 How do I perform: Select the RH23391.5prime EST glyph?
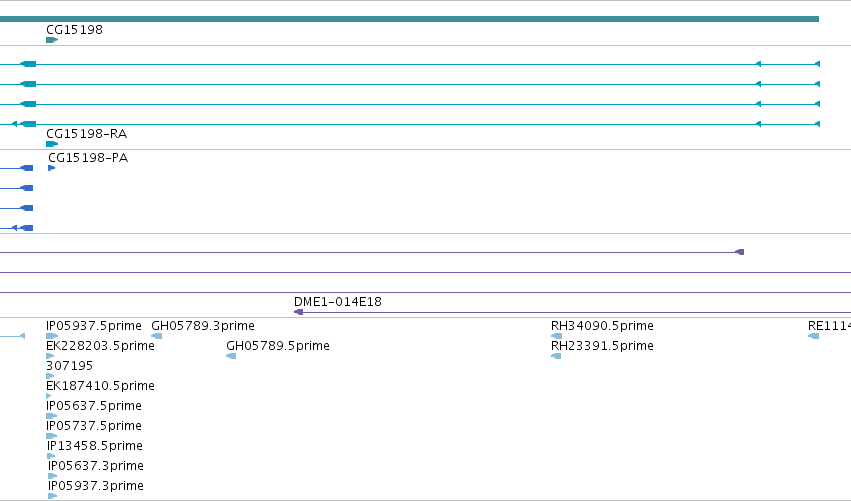point(556,356)
